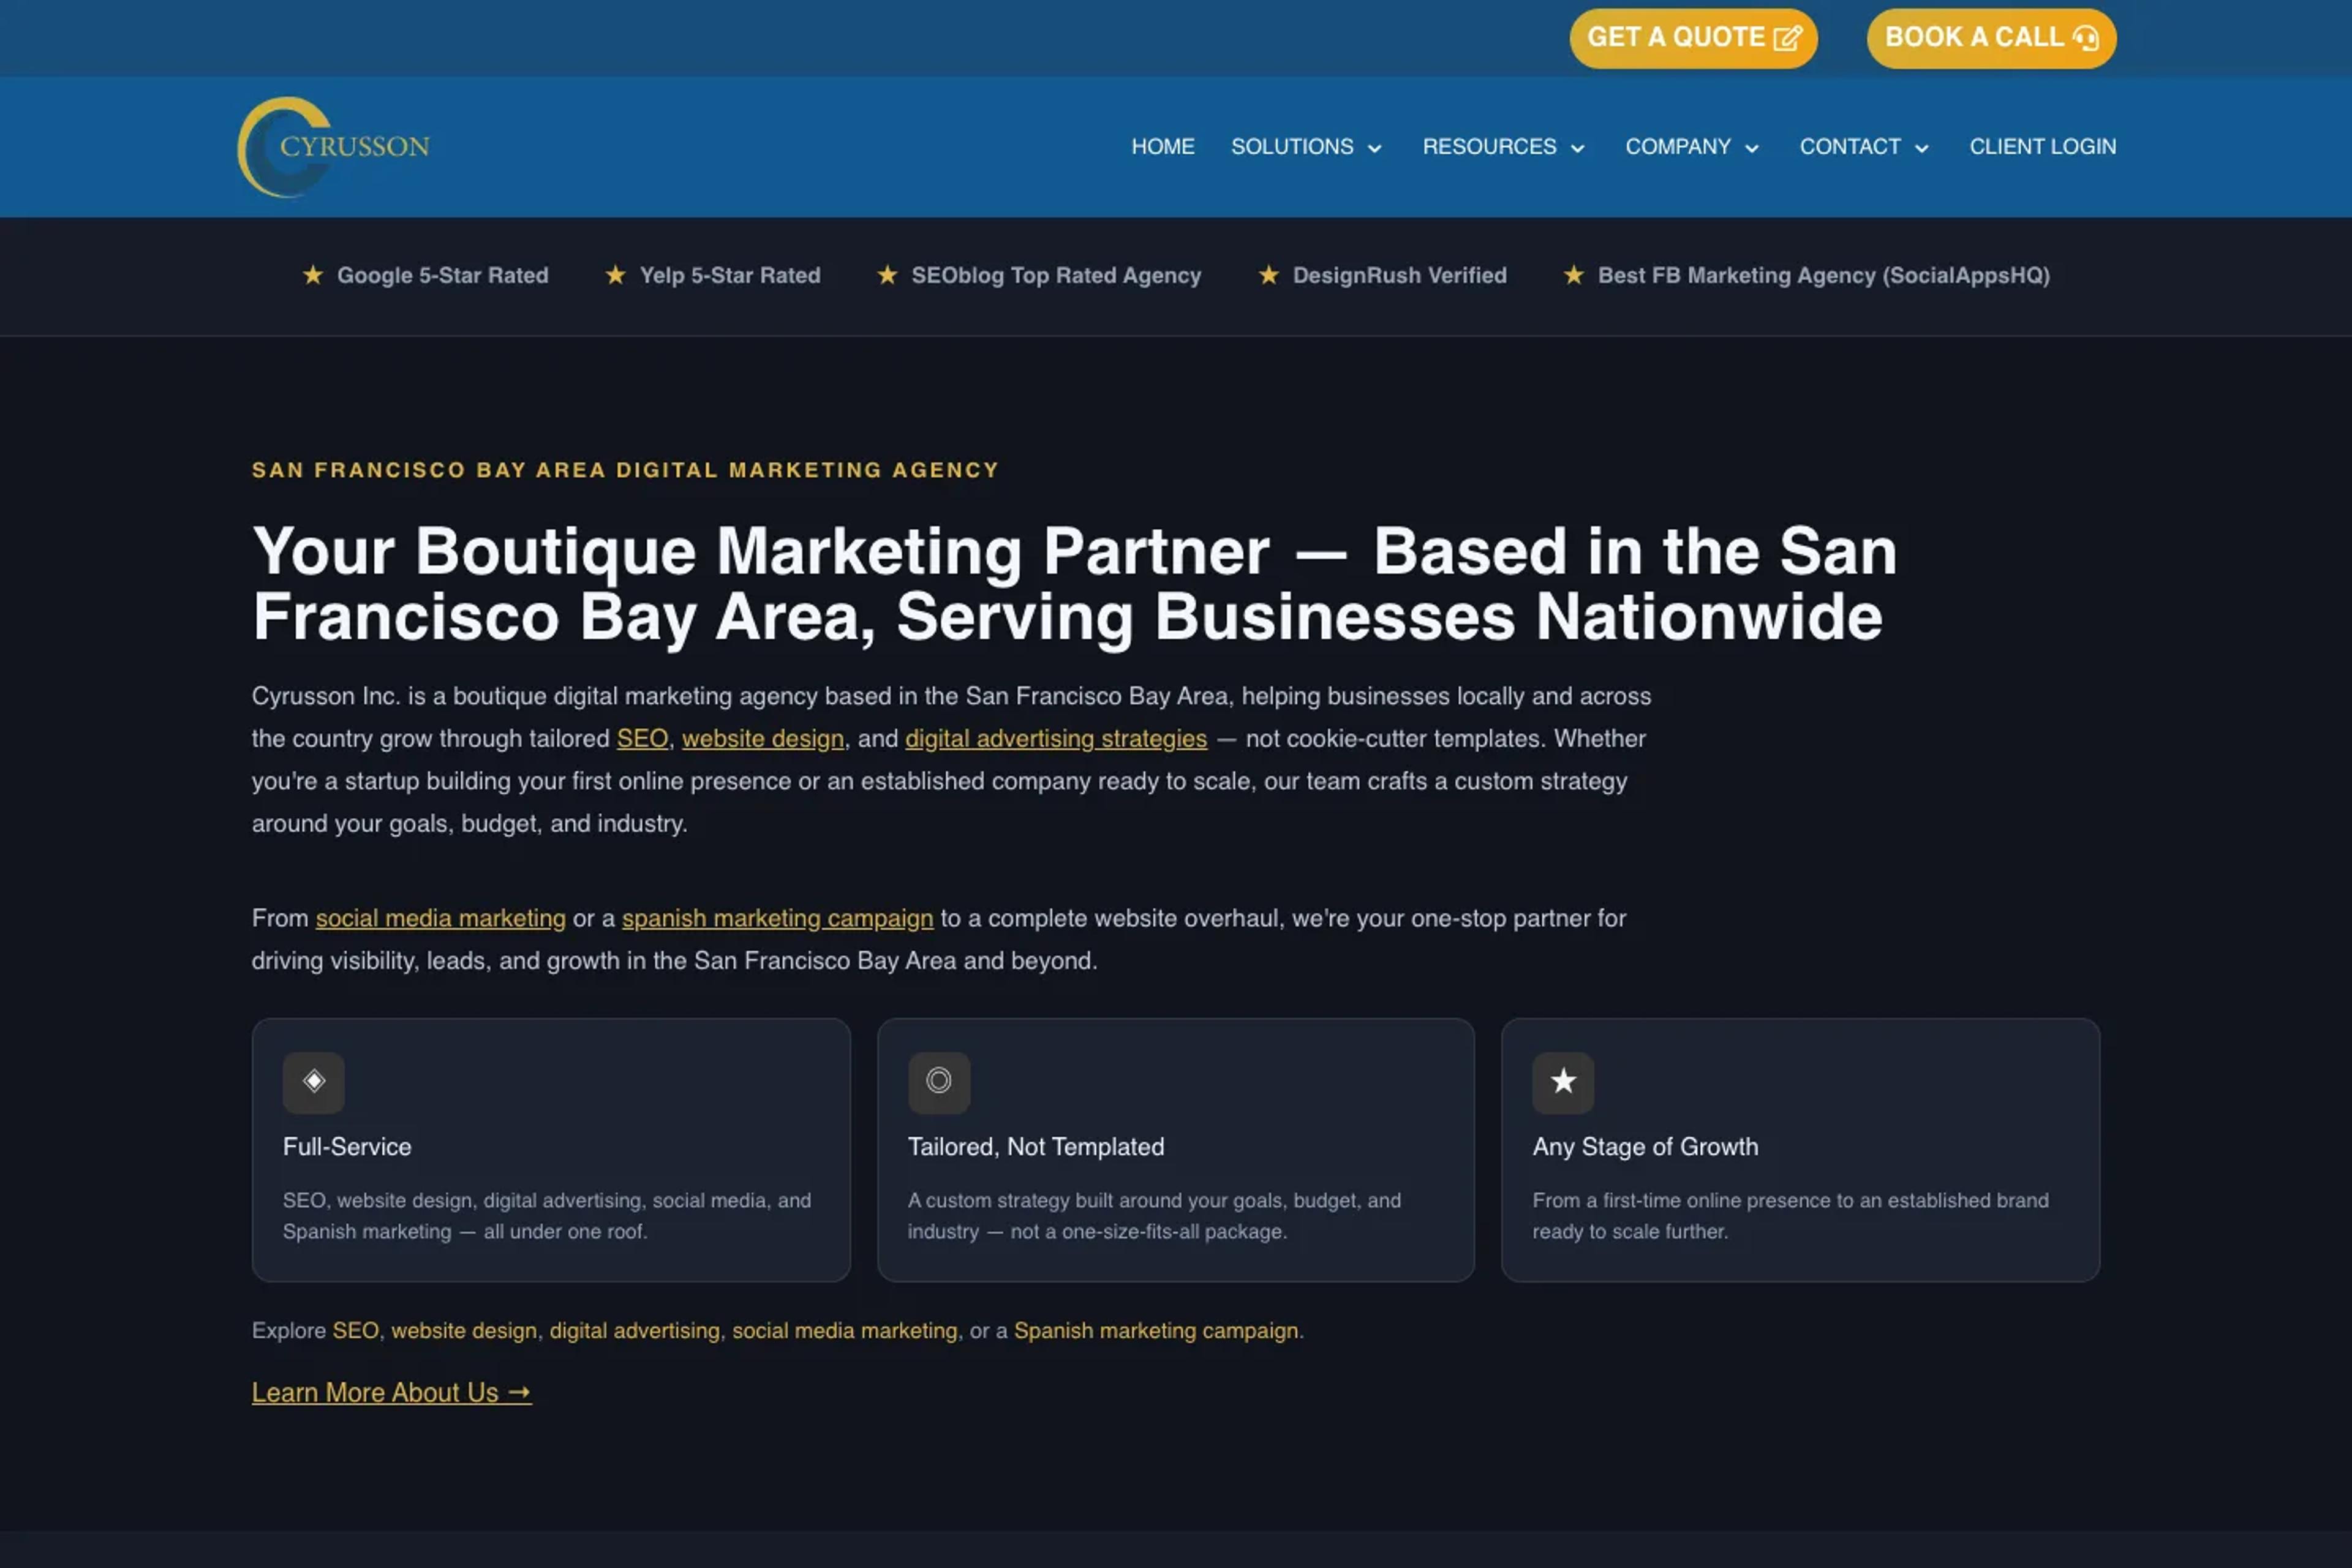Open the underlined social media marketing link

[441, 919]
